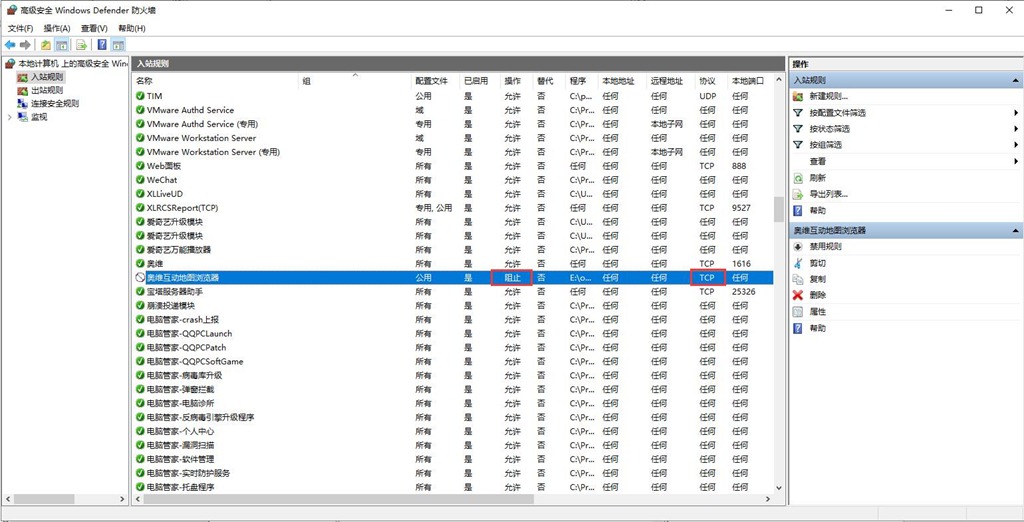Disable the selected rule via 禁用规则
Viewport: 1024px width, 522px height.
click(x=825, y=246)
